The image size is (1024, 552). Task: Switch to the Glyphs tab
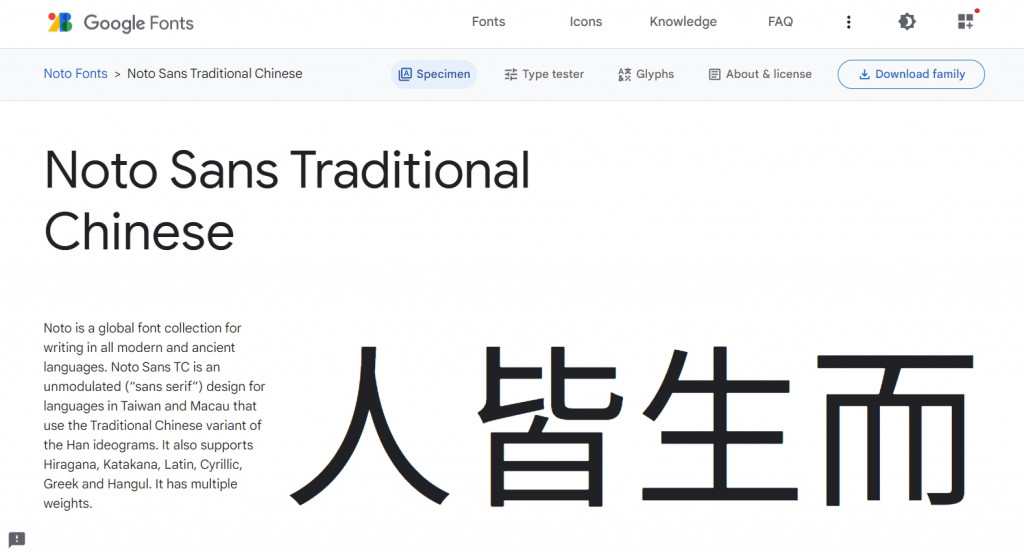[x=646, y=74]
